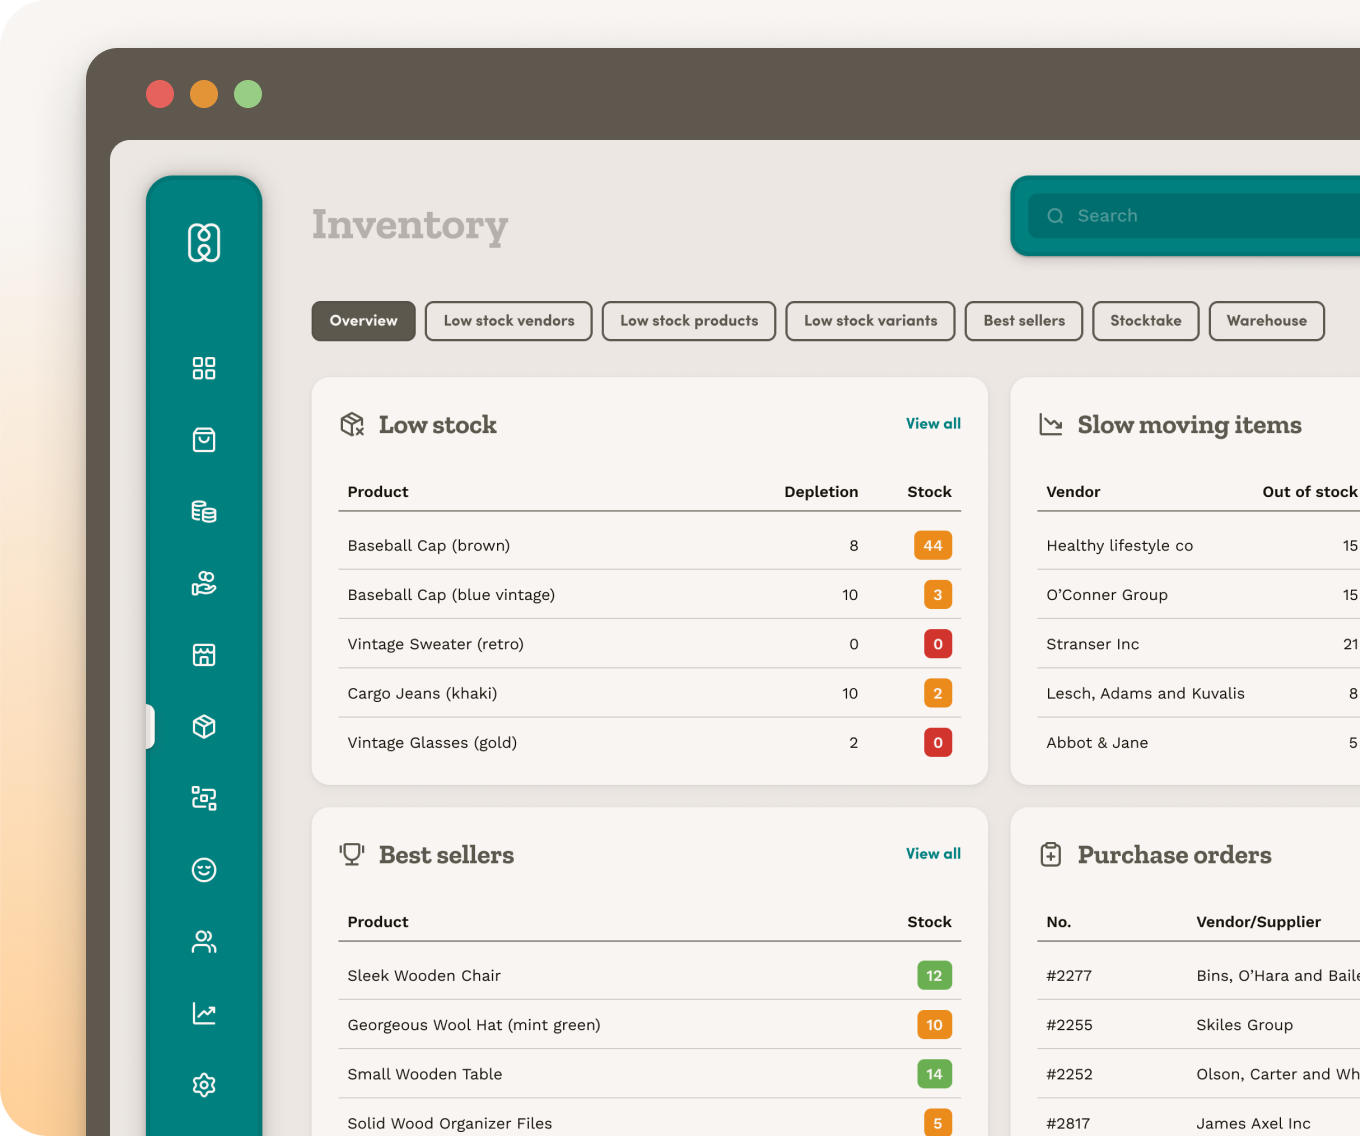Switch to Low stock vendors tab

[508, 321]
